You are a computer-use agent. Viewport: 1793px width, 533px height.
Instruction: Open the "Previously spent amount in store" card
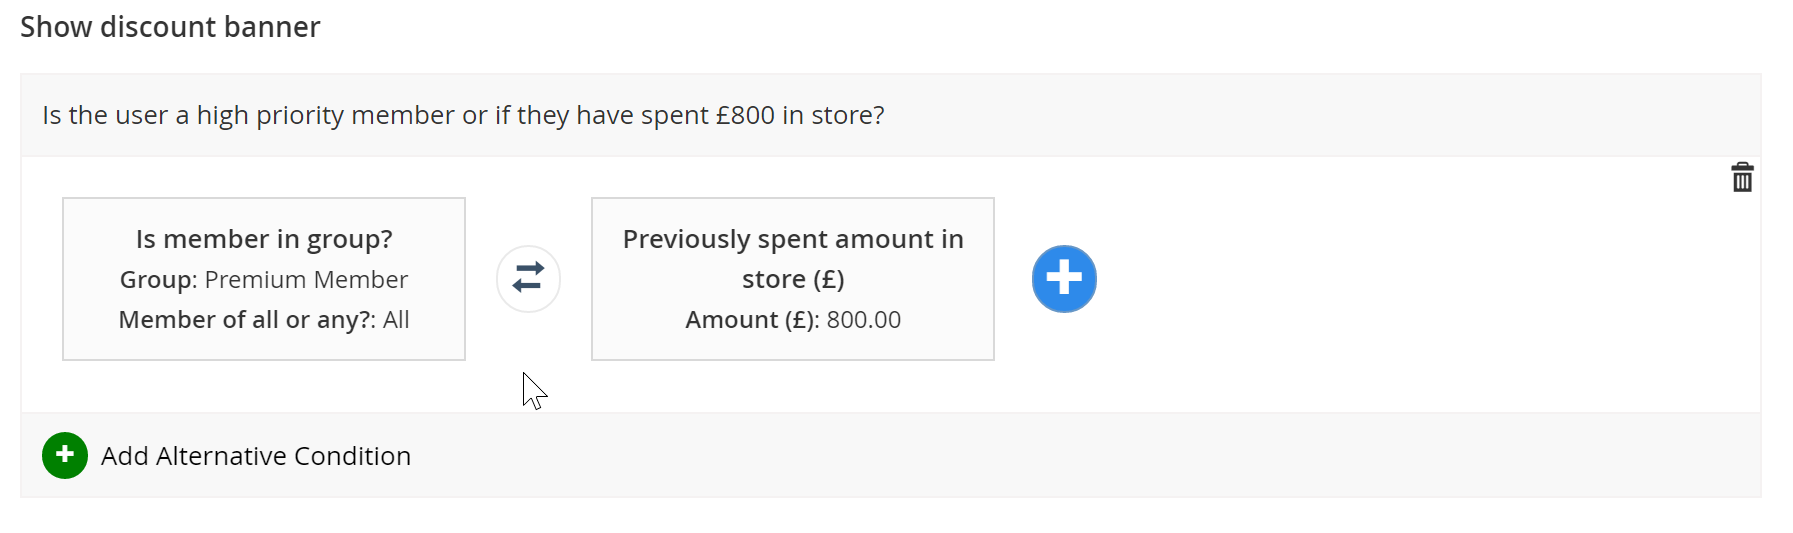[793, 279]
